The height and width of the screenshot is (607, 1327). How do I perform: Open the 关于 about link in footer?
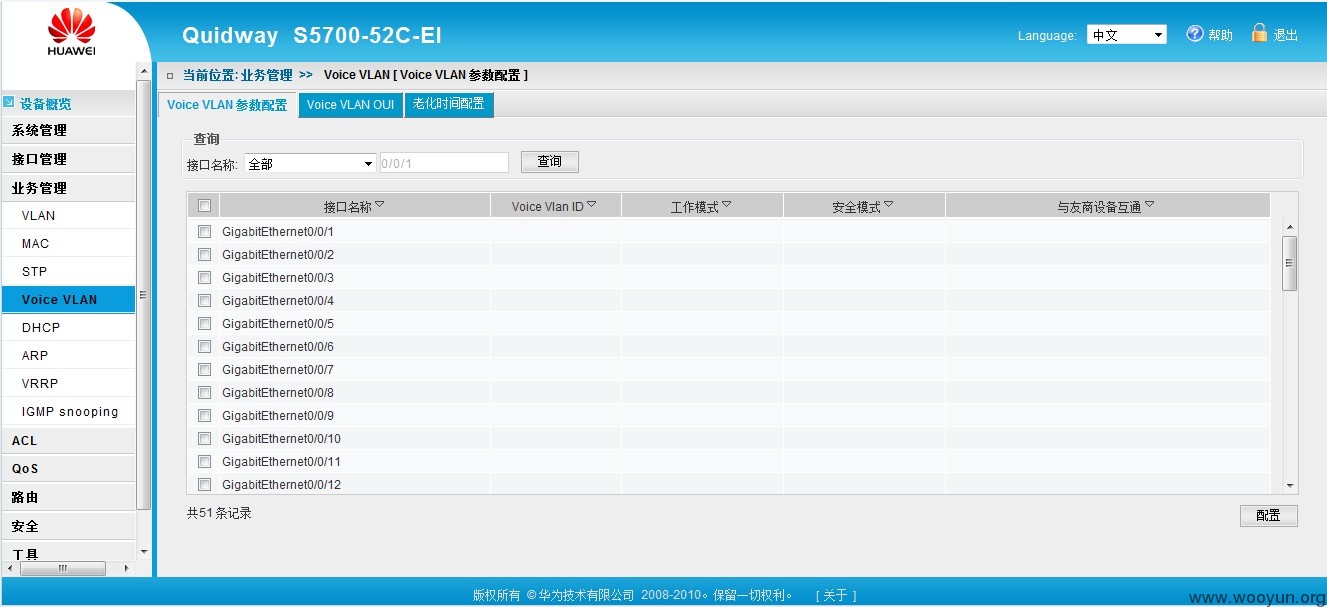(x=836, y=595)
